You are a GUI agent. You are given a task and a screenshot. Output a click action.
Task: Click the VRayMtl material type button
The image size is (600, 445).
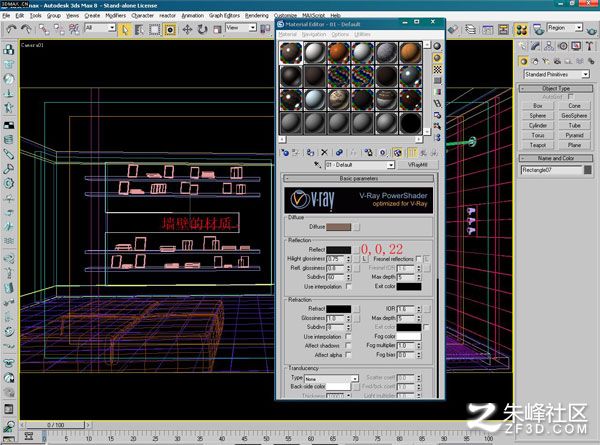click(417, 165)
